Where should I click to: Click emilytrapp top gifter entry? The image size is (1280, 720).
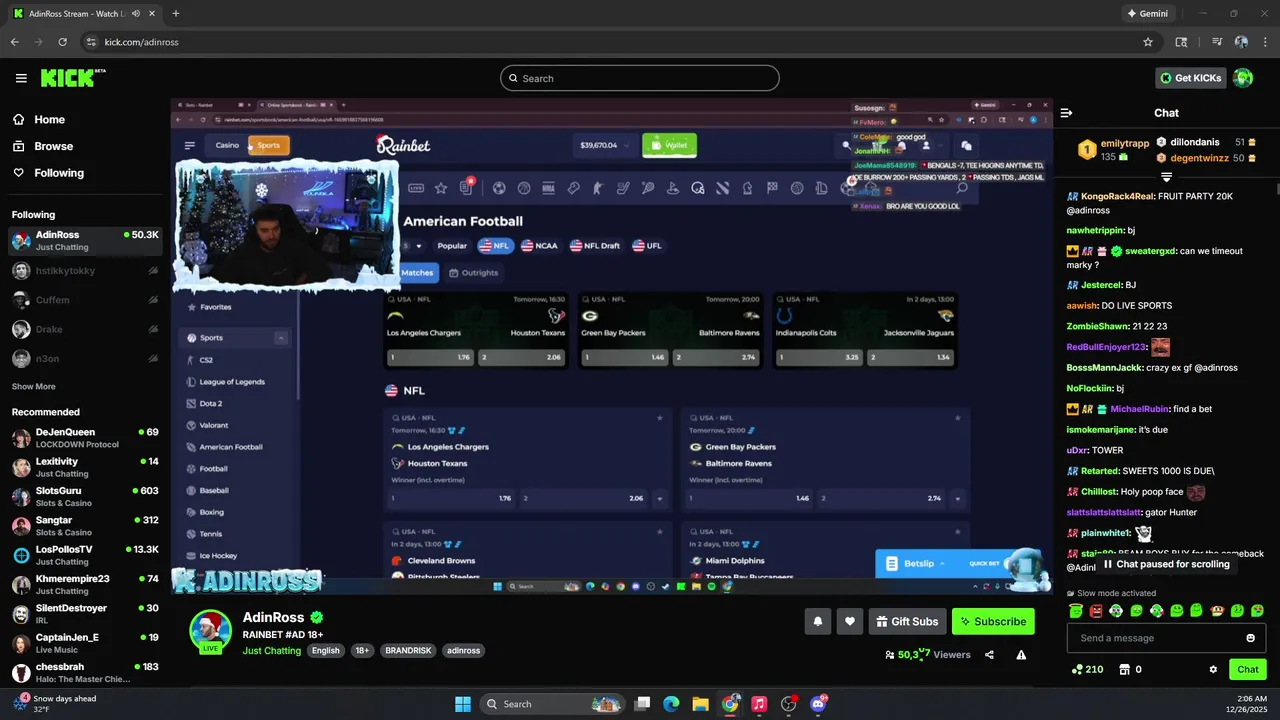1112,150
